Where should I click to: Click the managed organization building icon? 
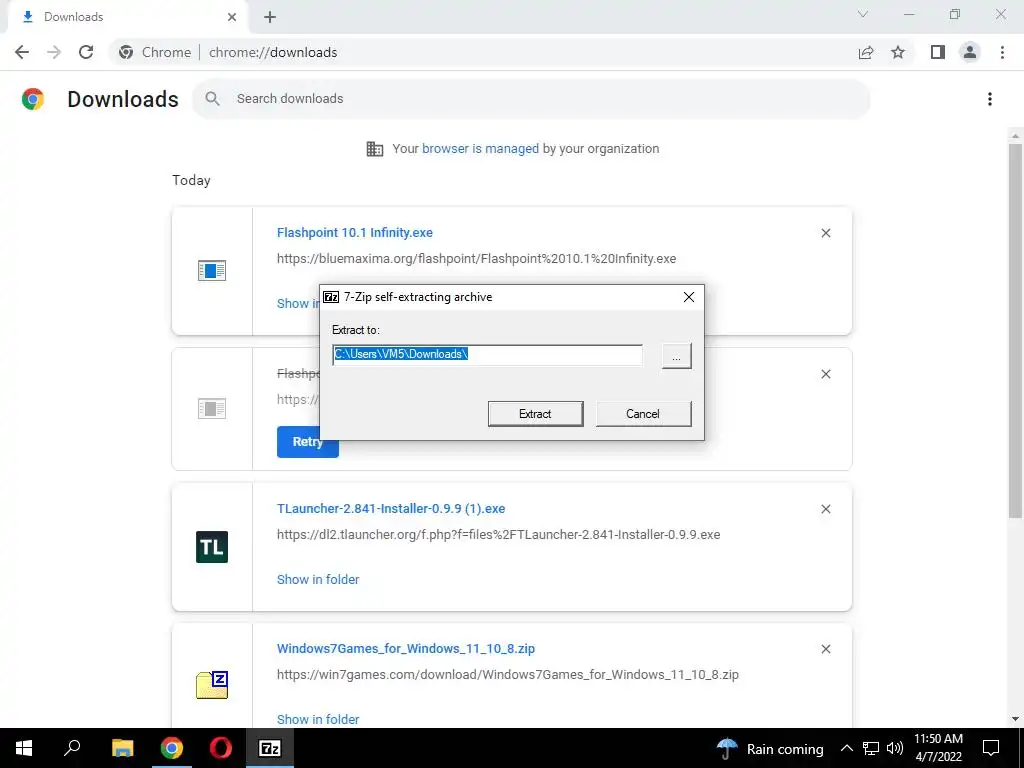point(375,149)
